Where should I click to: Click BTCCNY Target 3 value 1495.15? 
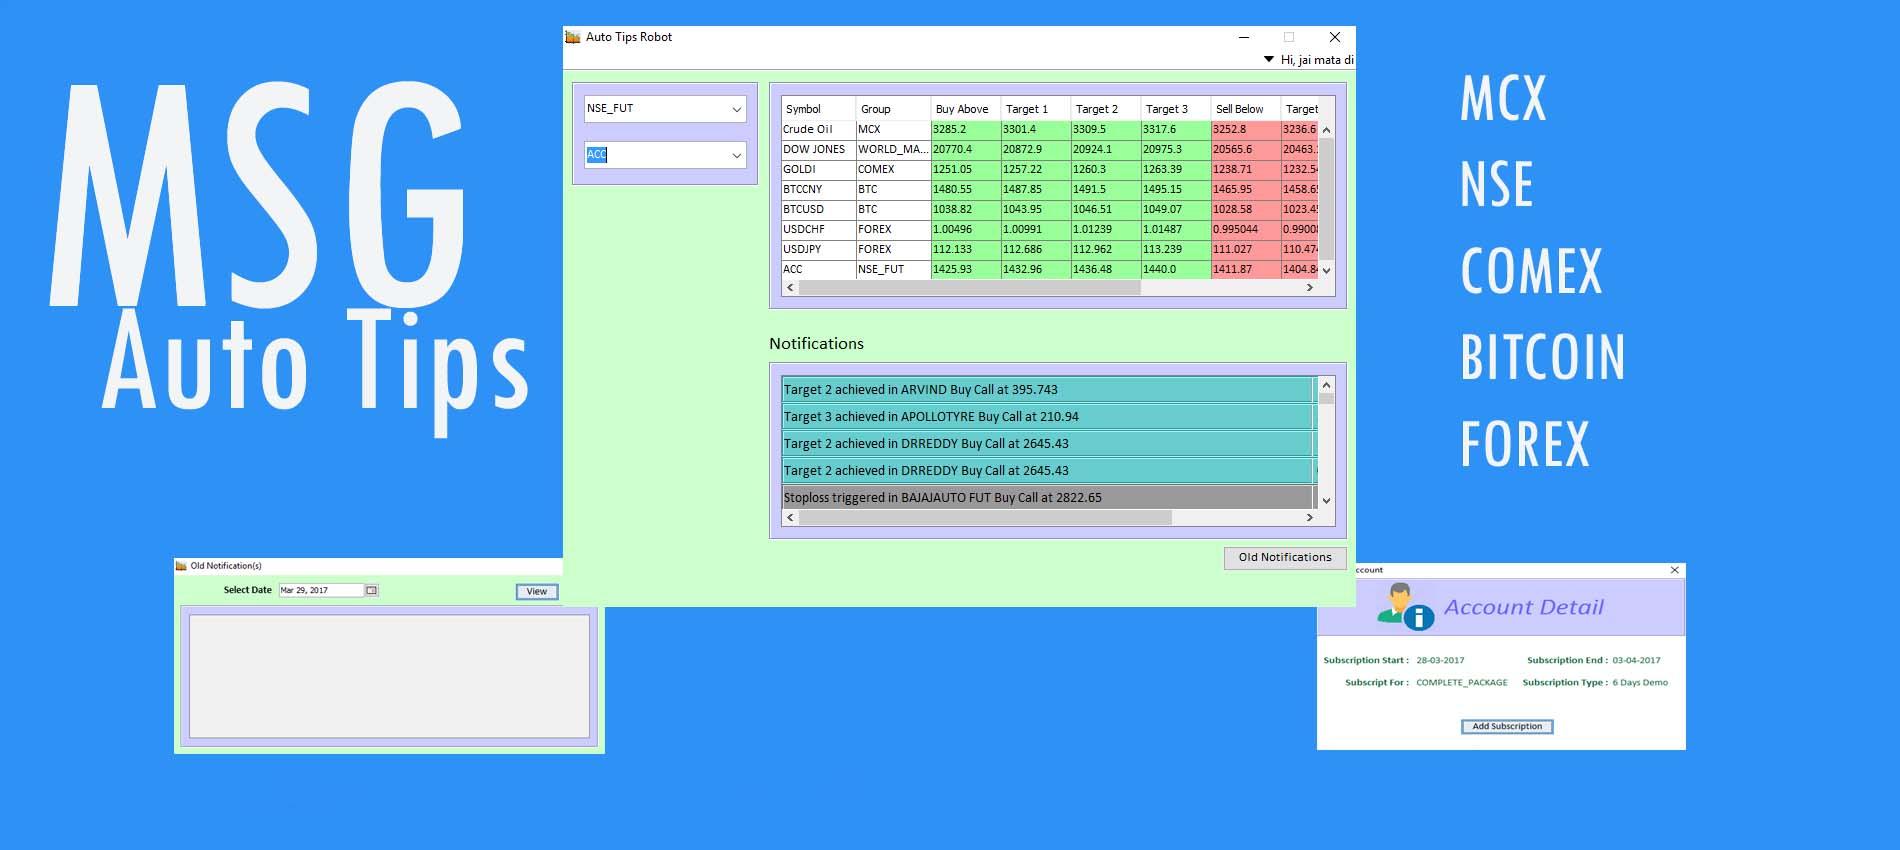[1176, 190]
